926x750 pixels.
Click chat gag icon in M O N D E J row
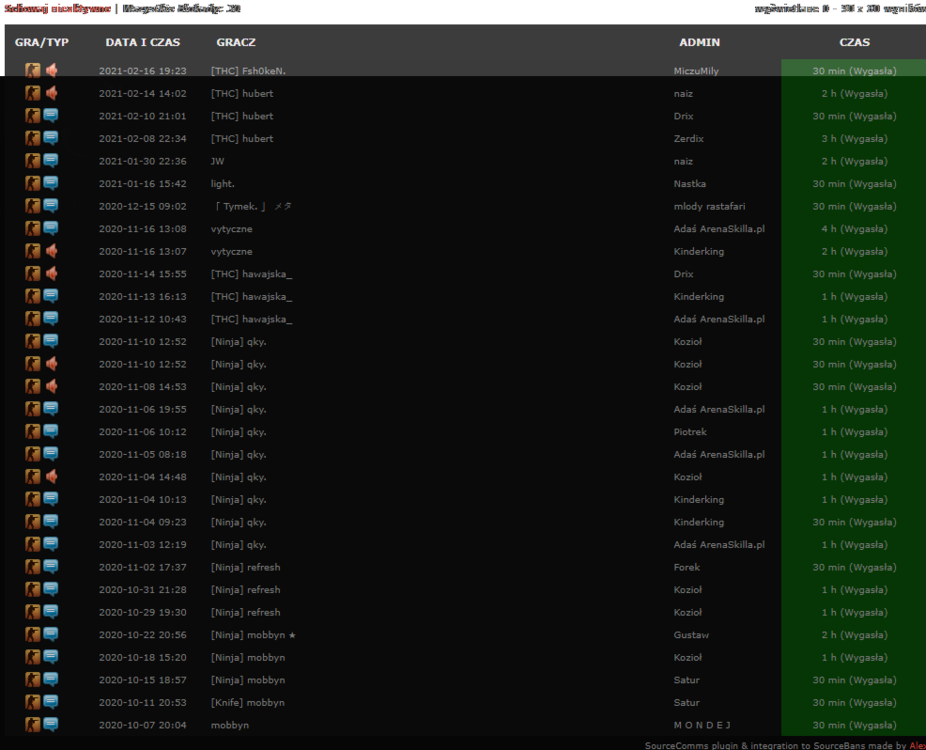pos(51,725)
